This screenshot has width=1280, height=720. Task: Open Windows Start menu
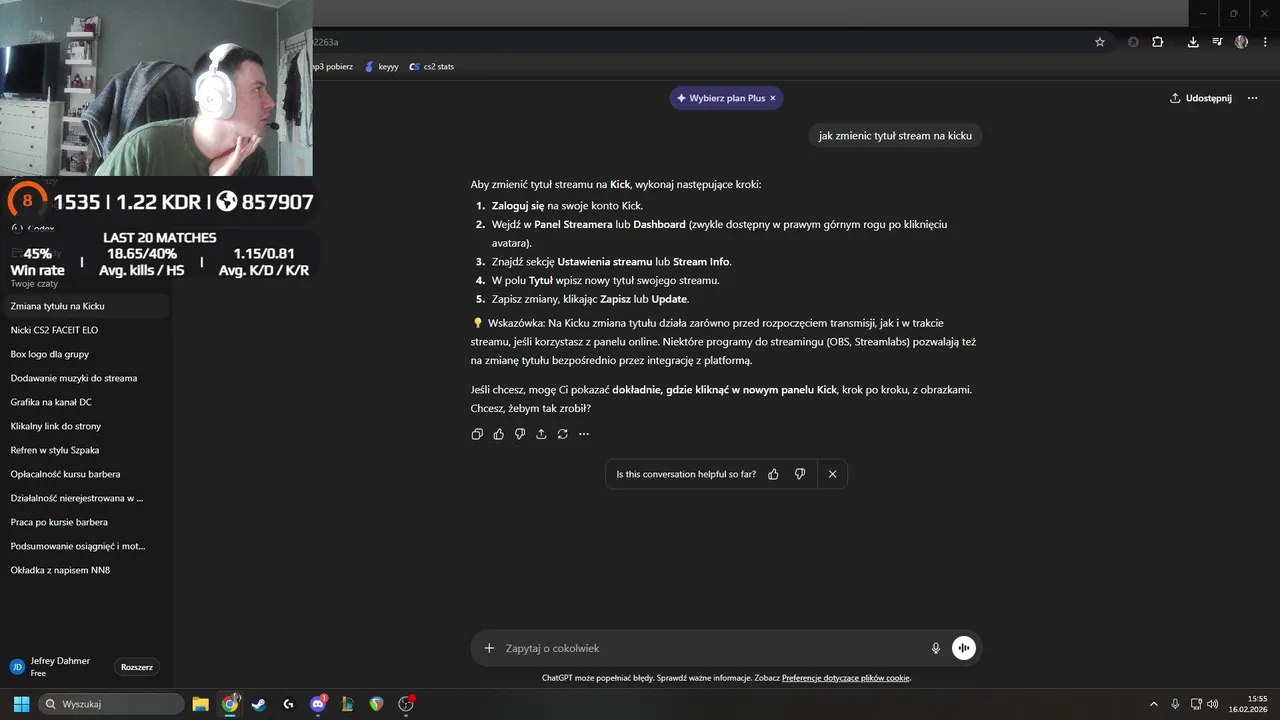tap(20, 704)
